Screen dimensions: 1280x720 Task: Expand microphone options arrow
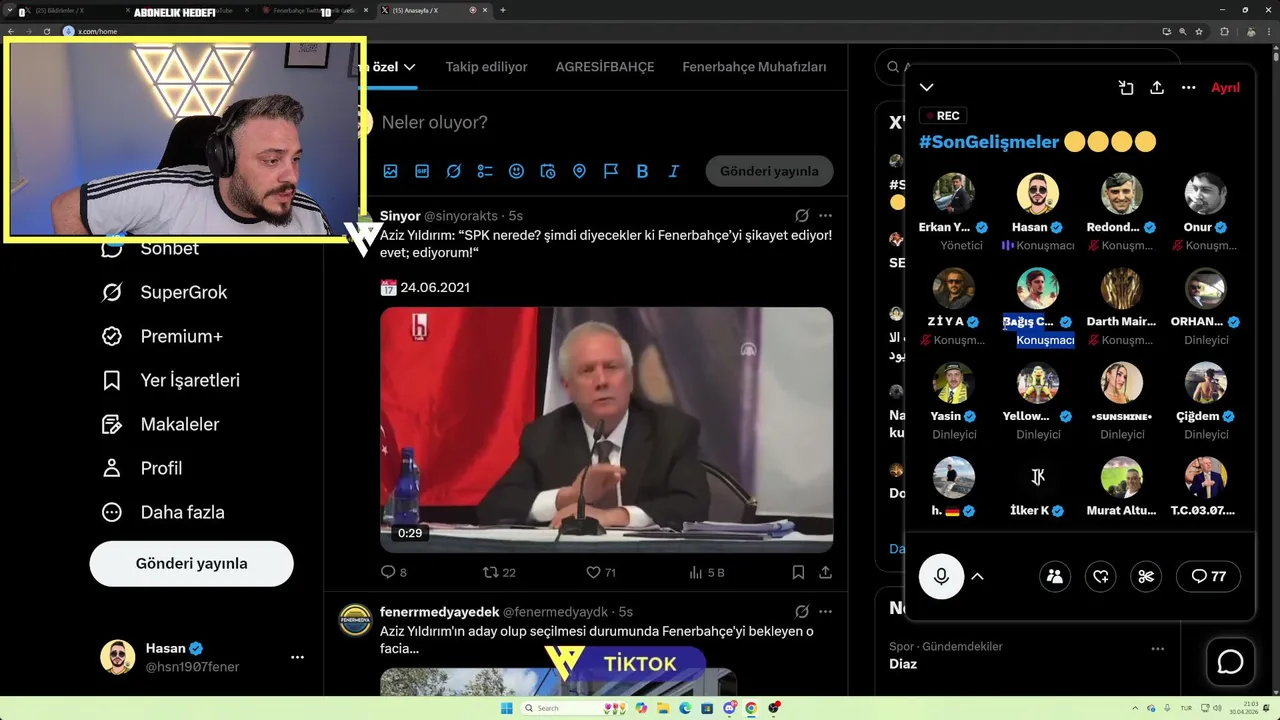[x=978, y=576]
